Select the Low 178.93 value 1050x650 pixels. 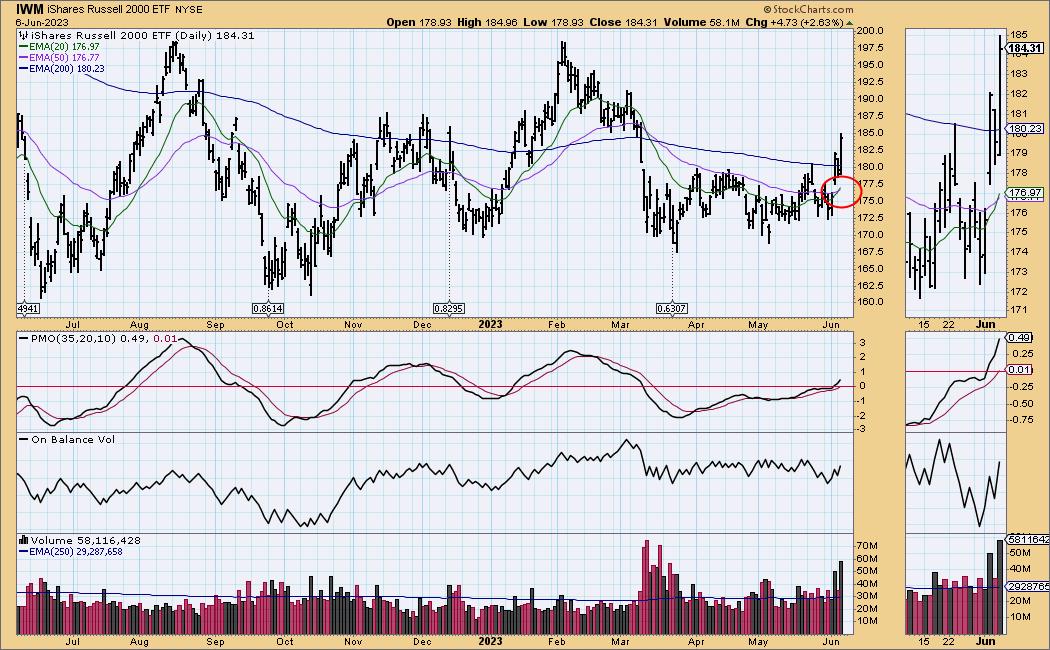[x=555, y=22]
